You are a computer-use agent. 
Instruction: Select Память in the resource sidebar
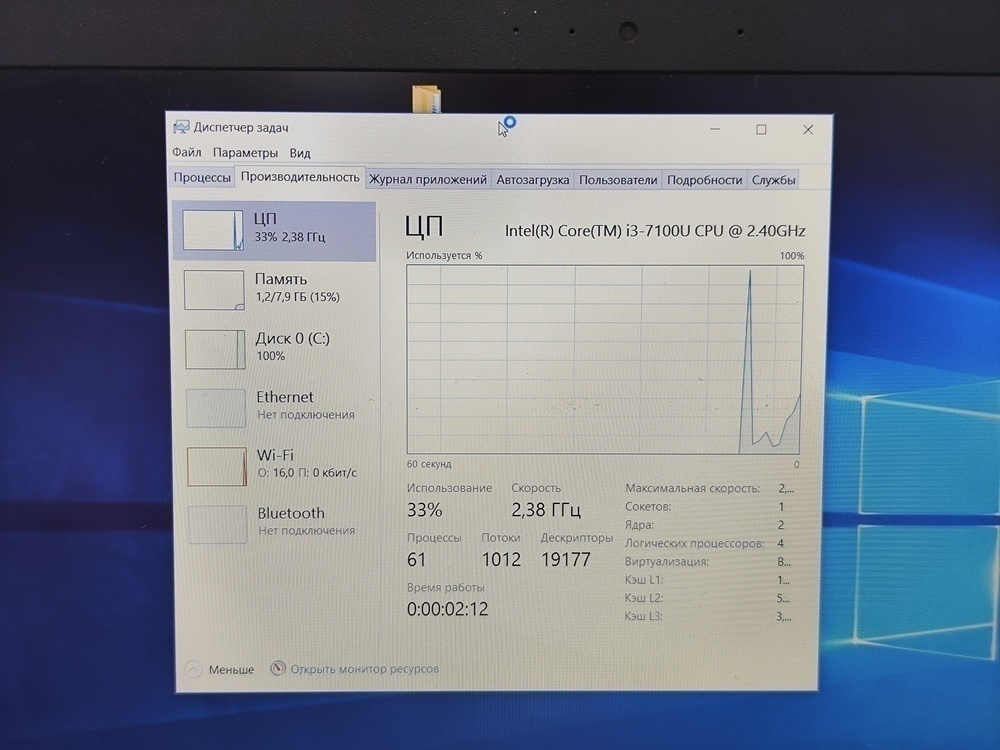coord(275,288)
